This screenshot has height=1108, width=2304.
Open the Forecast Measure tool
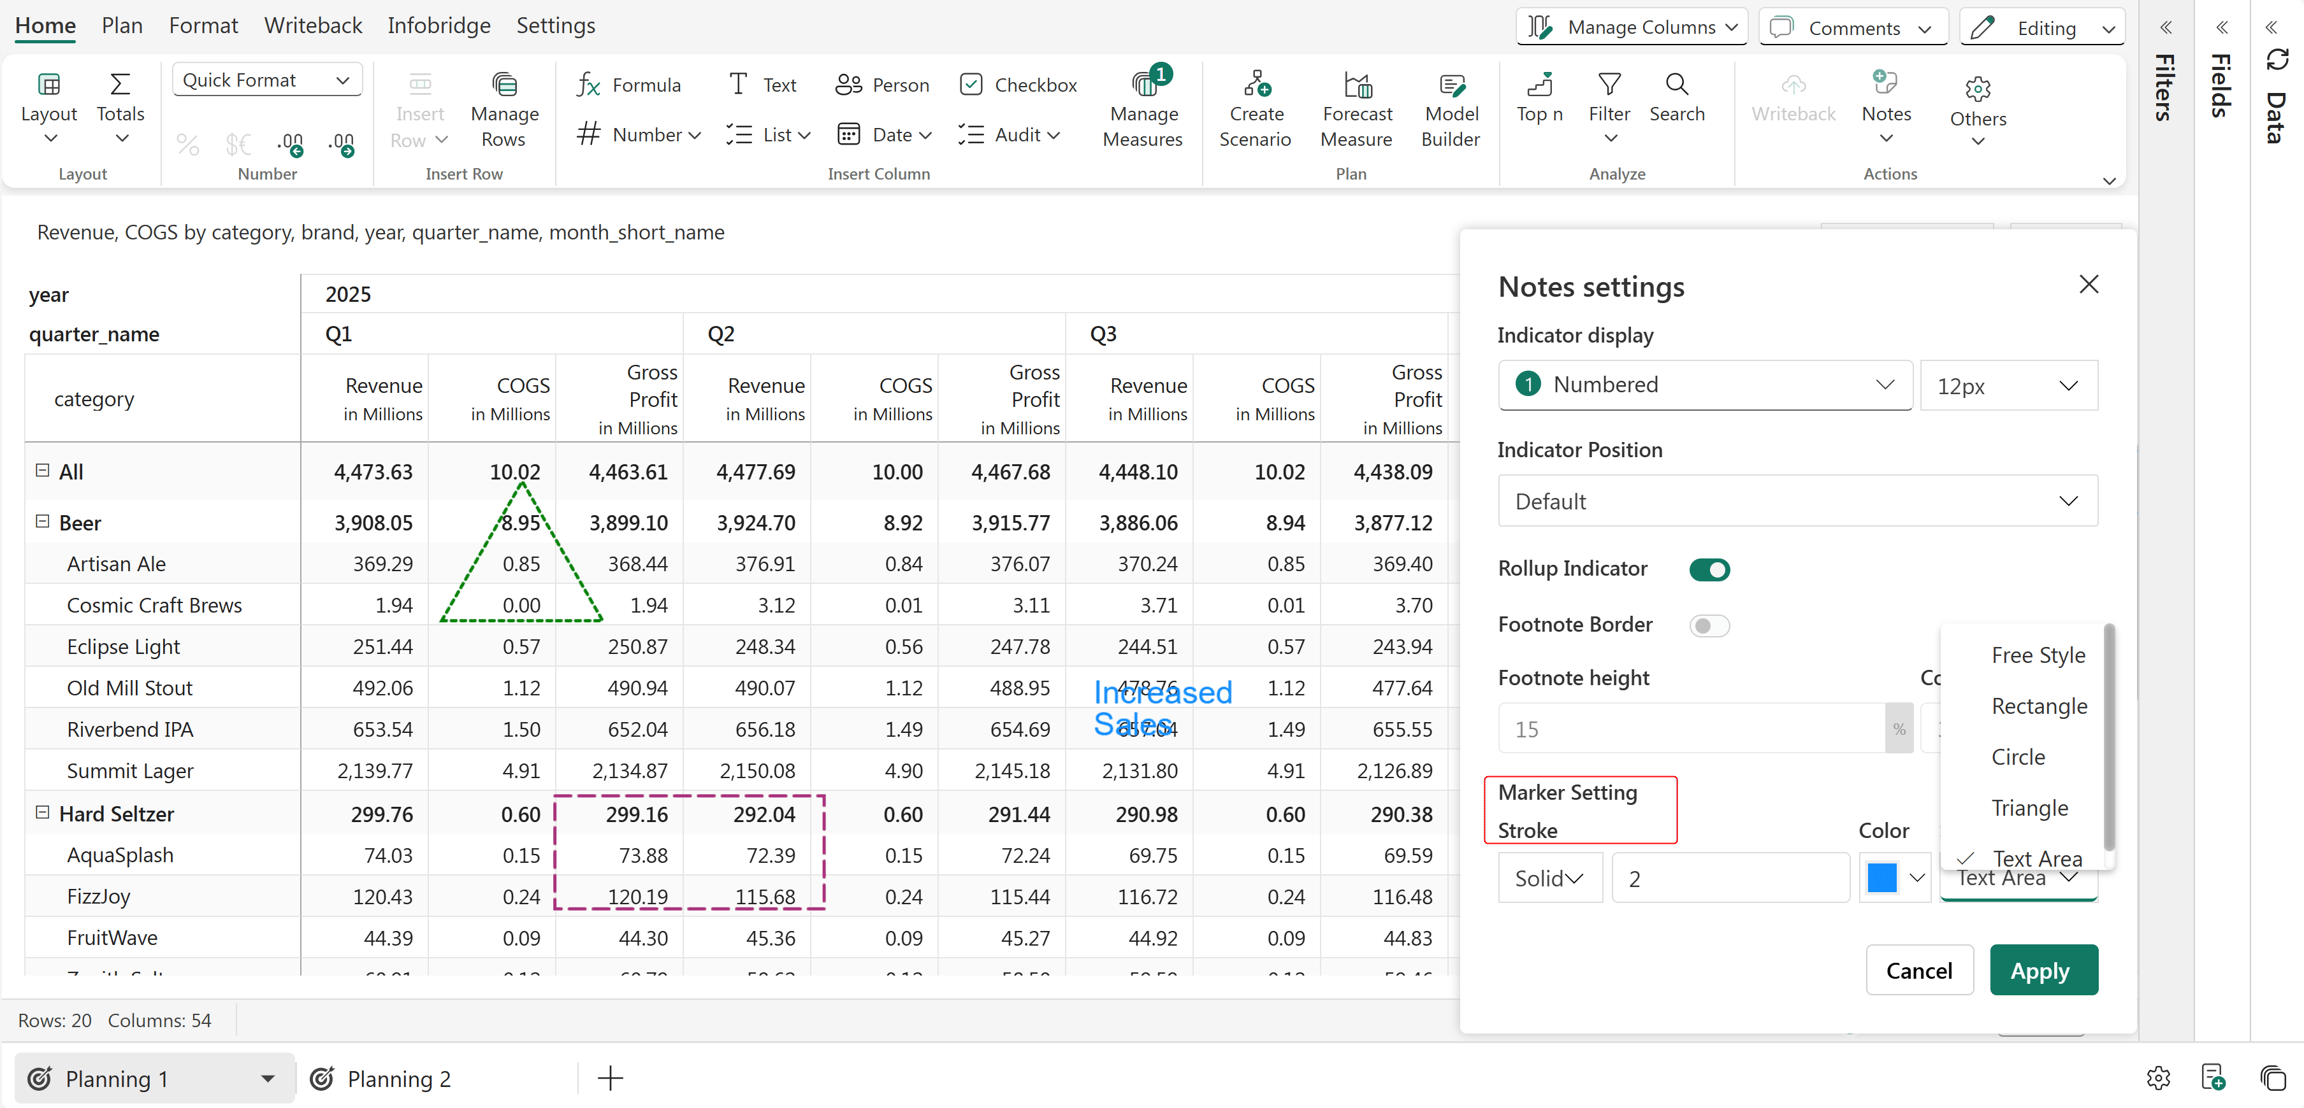[x=1356, y=110]
